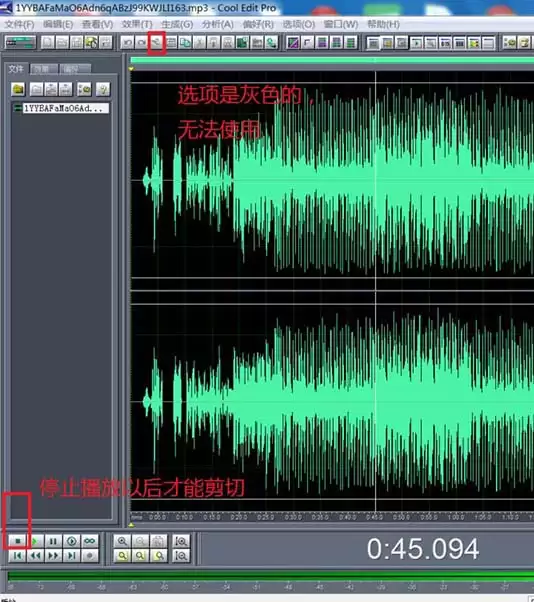
Task: Stop playback with the Stop button
Action: [17, 541]
